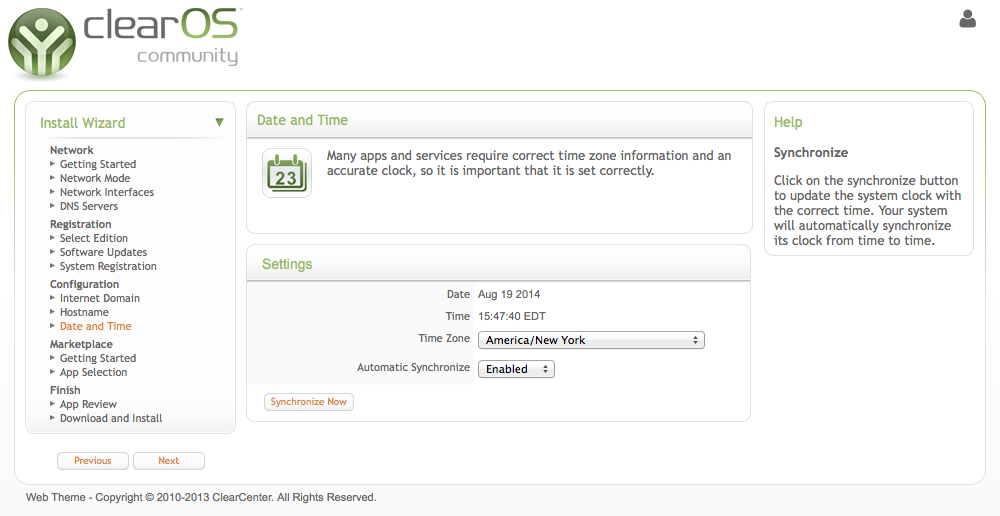This screenshot has height=516, width=1000.
Task: Select the Hostname step
Action: (x=84, y=312)
